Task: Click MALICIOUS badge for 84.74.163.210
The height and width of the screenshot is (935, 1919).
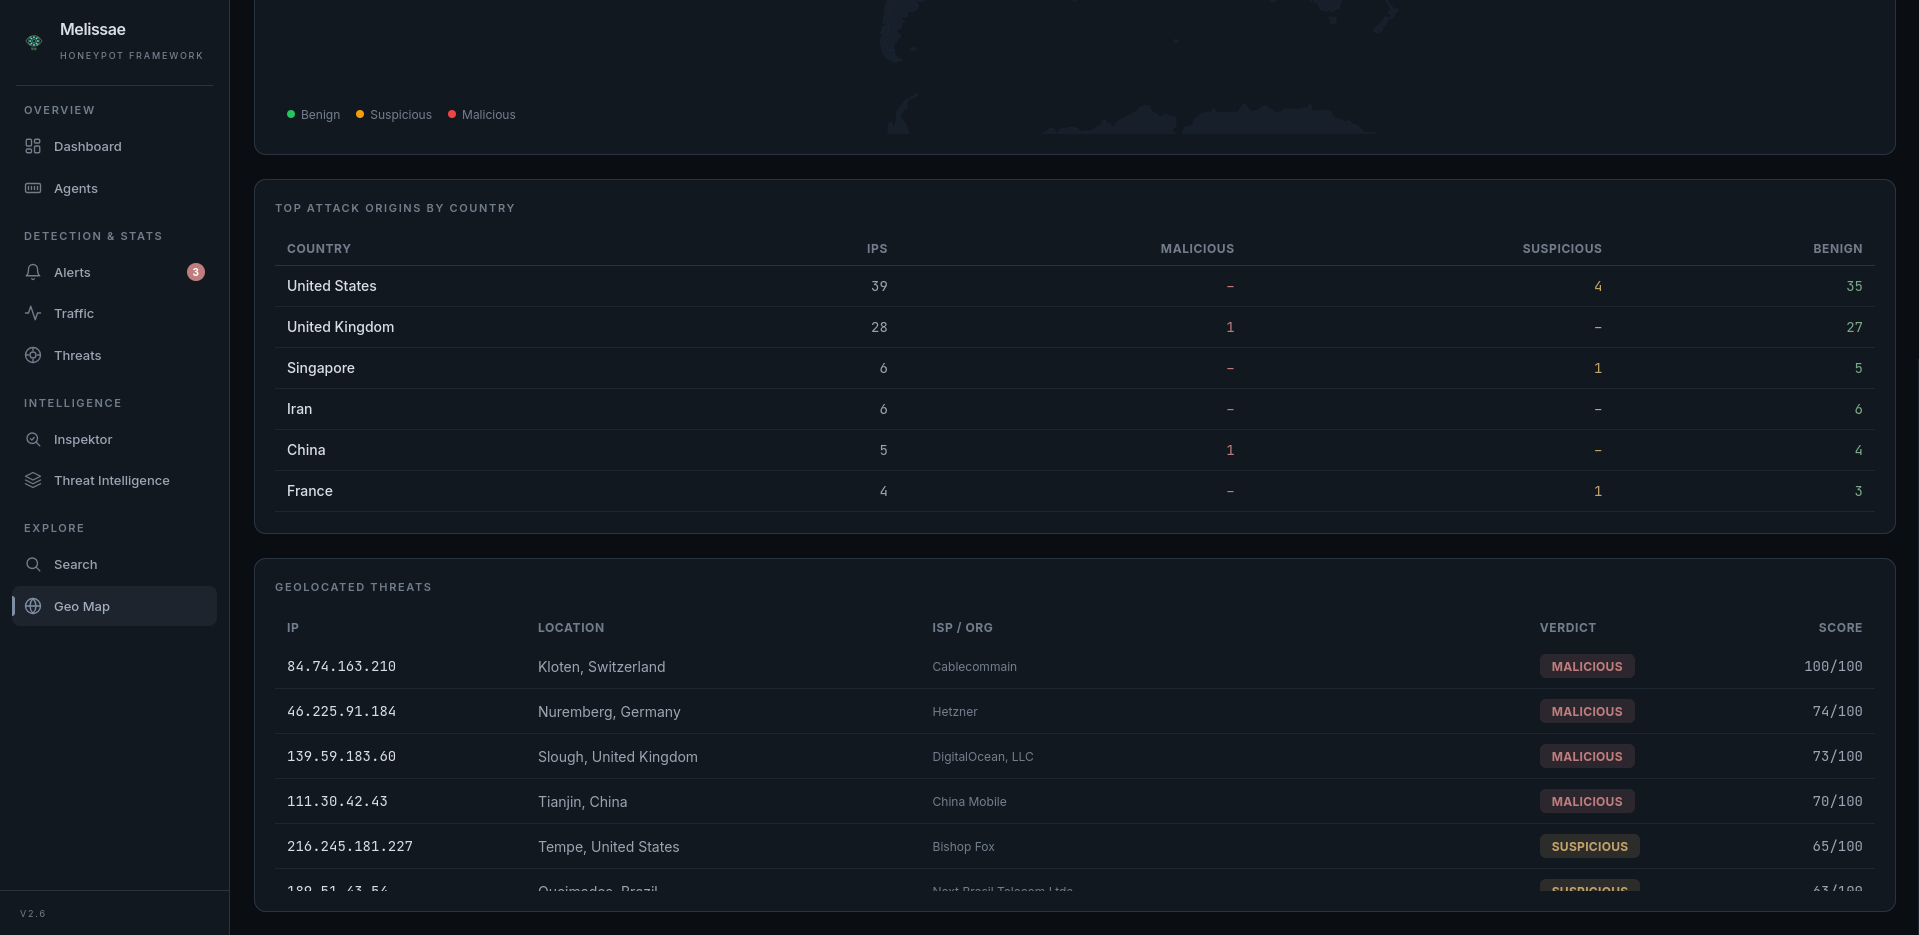Action: click(x=1587, y=666)
